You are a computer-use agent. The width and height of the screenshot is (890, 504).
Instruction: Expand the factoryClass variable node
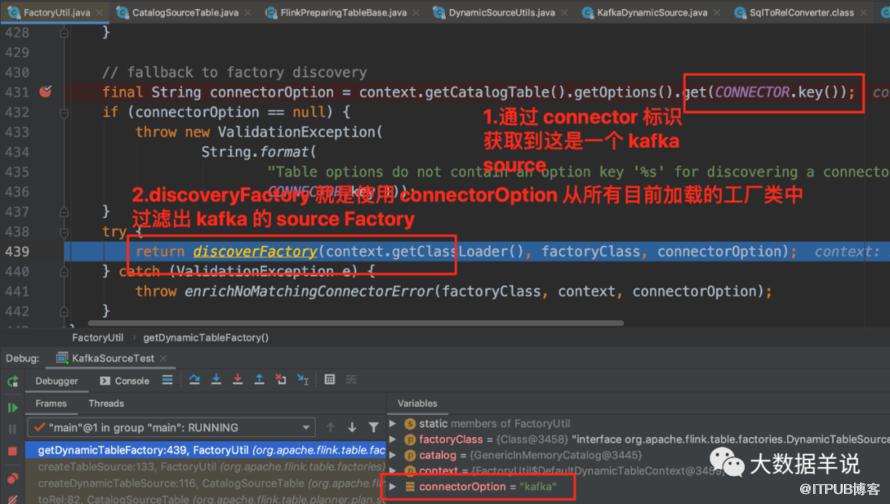[x=392, y=439]
